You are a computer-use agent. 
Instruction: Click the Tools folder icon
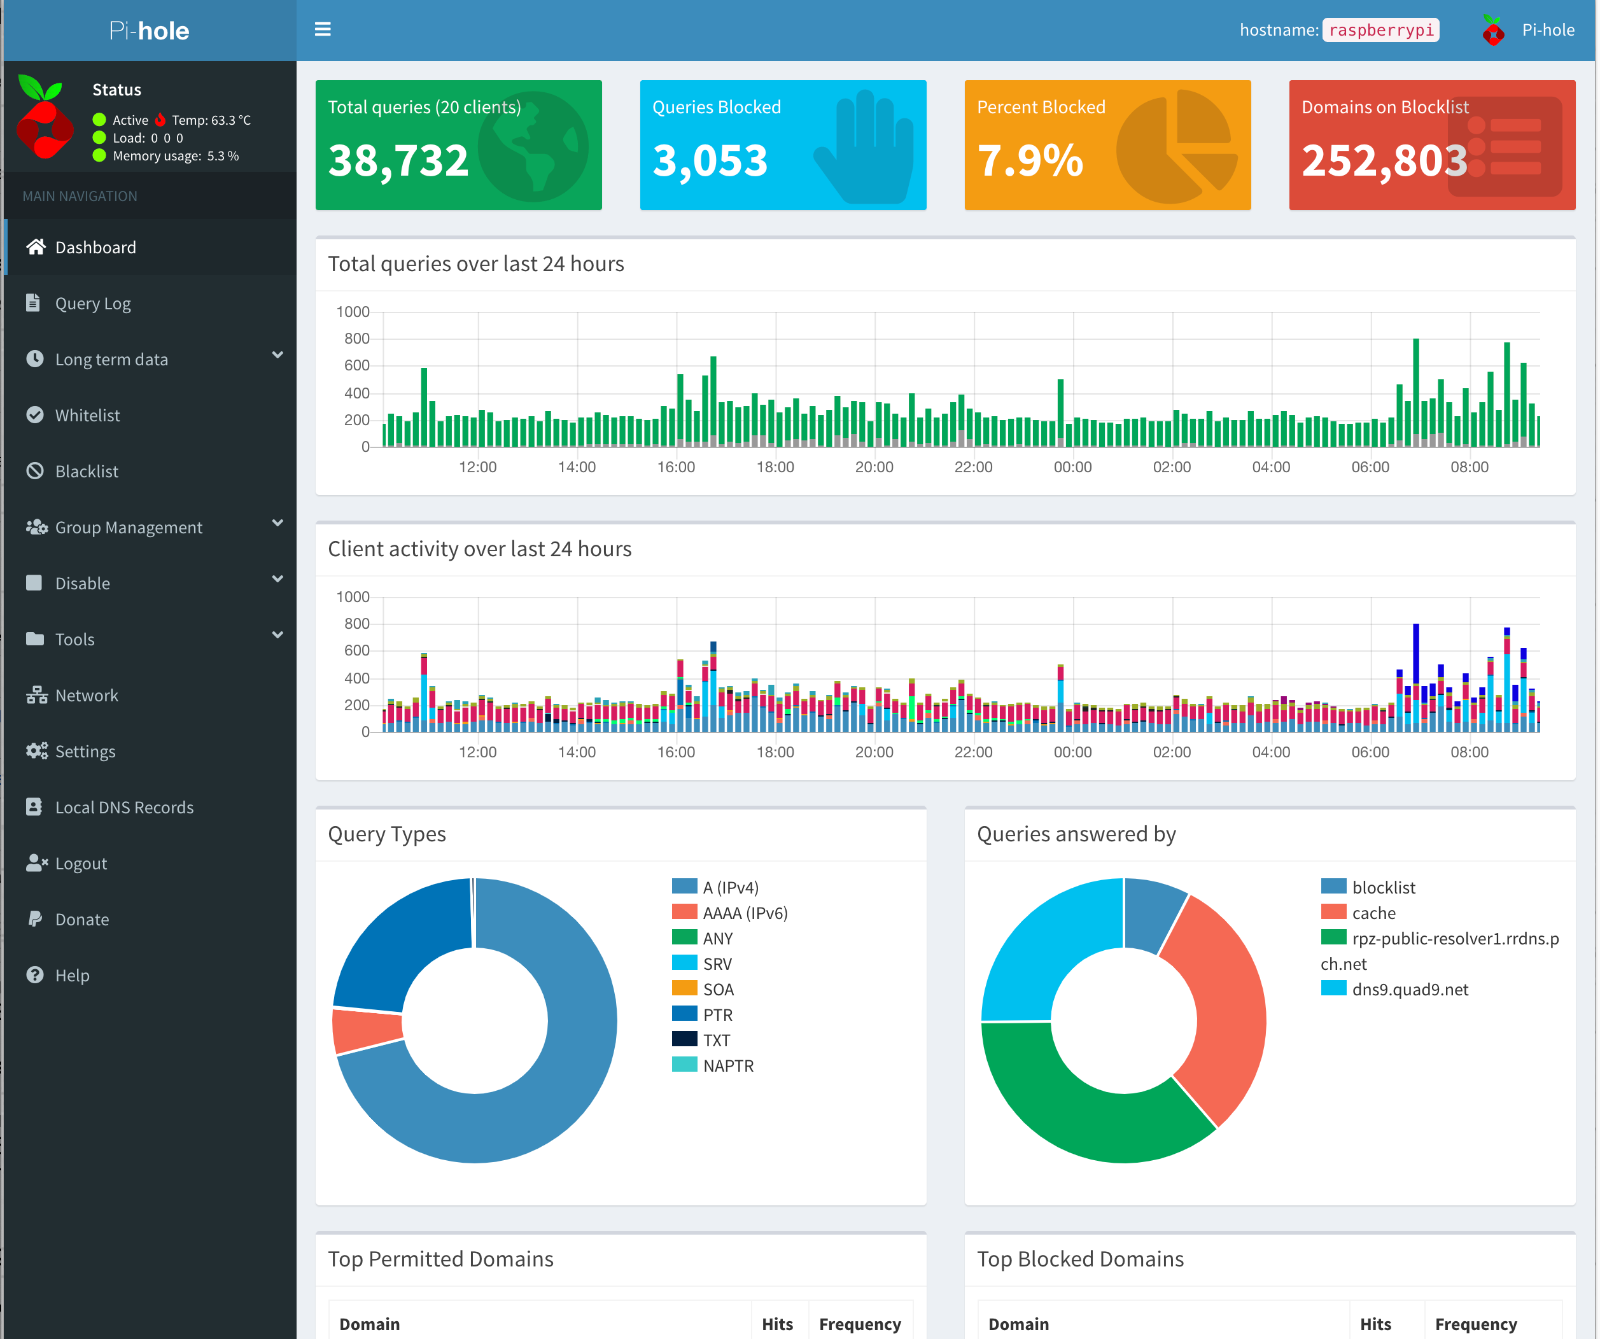pyautogui.click(x=35, y=639)
